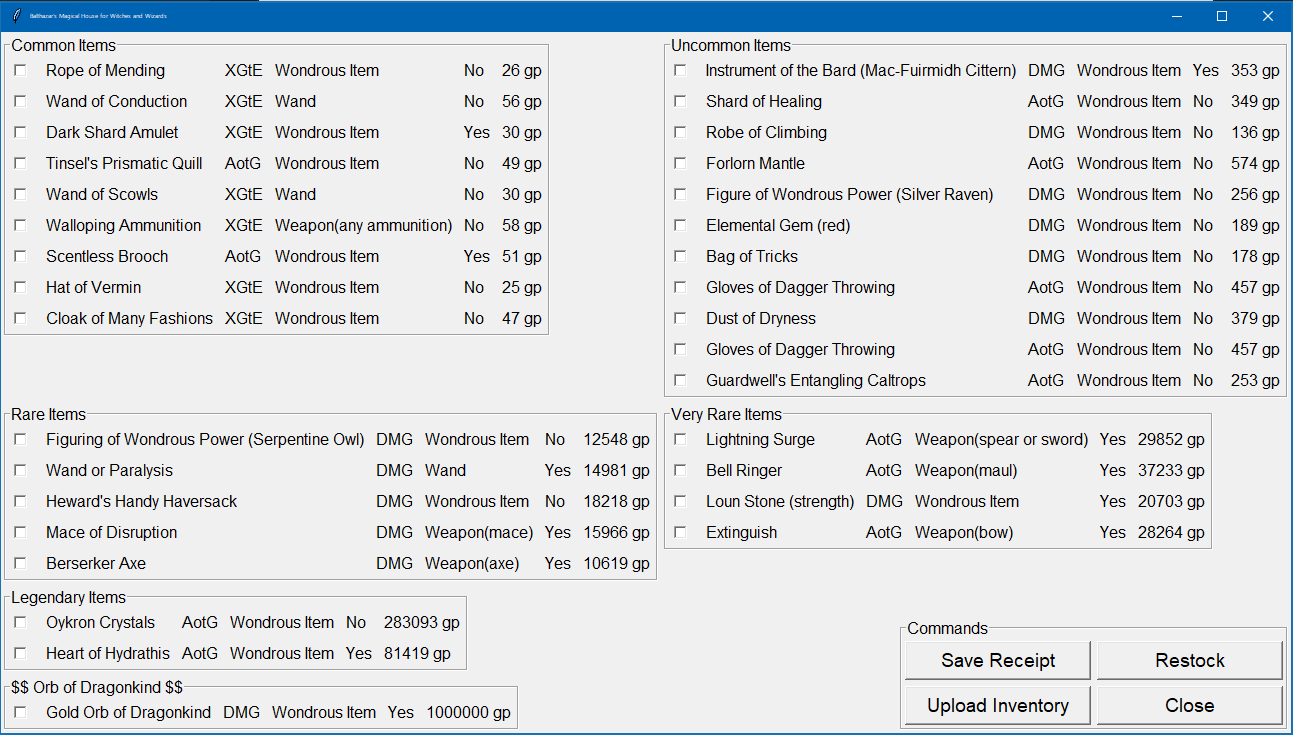The width and height of the screenshot is (1293, 735).
Task: Click the Save Receipt button
Action: point(998,661)
